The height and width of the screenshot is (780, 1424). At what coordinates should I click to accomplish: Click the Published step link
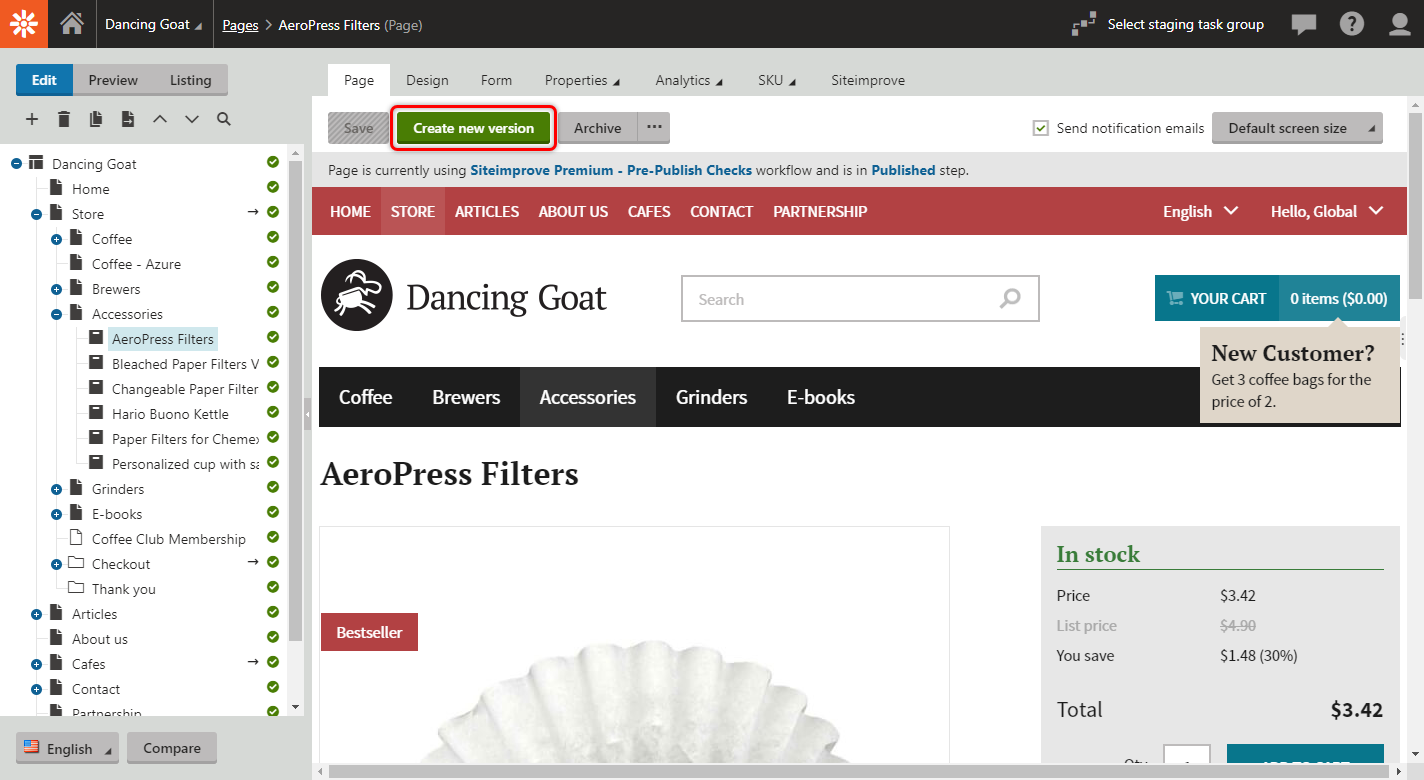pos(903,170)
